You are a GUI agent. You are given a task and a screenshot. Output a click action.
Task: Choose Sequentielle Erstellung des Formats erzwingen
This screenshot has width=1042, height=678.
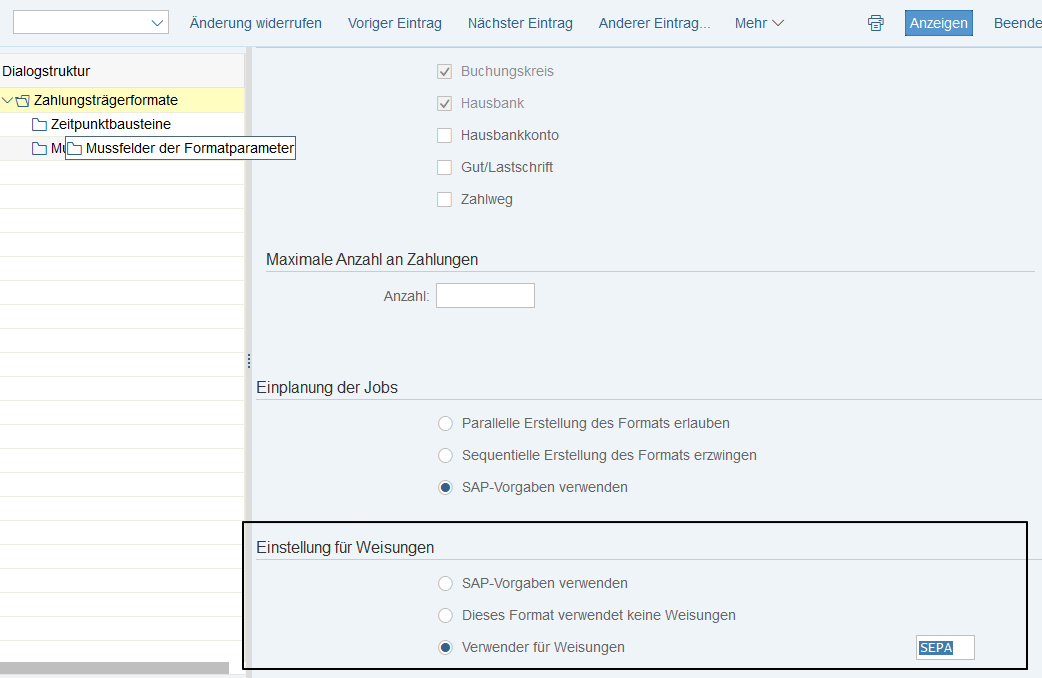[x=446, y=455]
